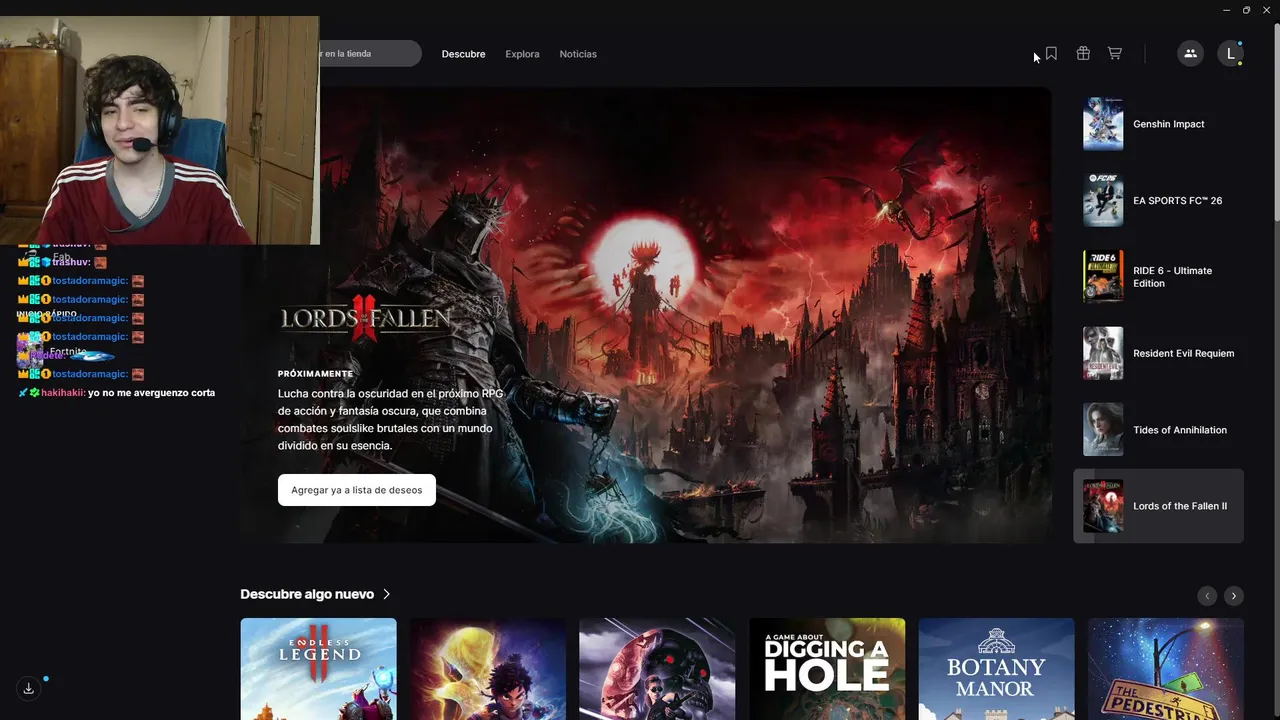Open the wishlist bookmark icon

point(1051,53)
